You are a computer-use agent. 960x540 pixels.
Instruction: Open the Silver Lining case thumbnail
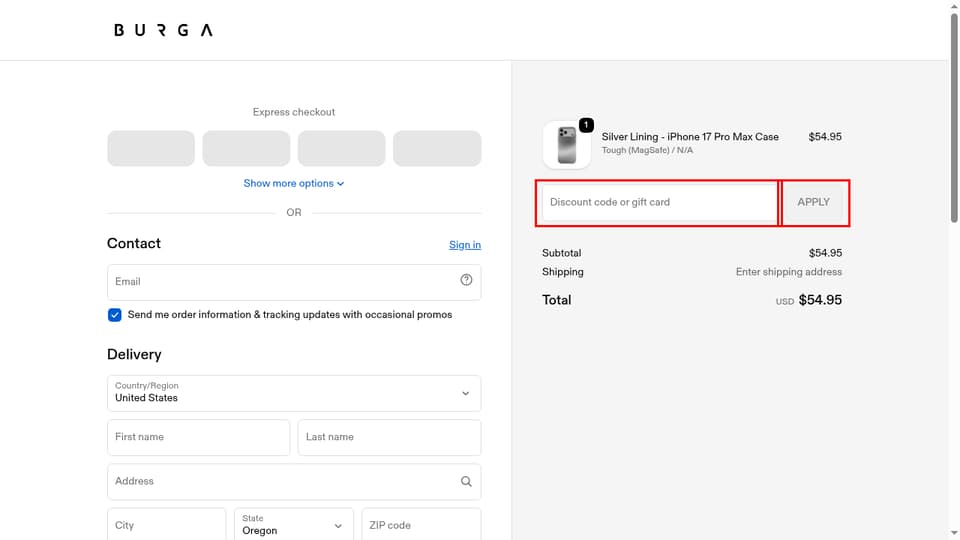[x=566, y=145]
